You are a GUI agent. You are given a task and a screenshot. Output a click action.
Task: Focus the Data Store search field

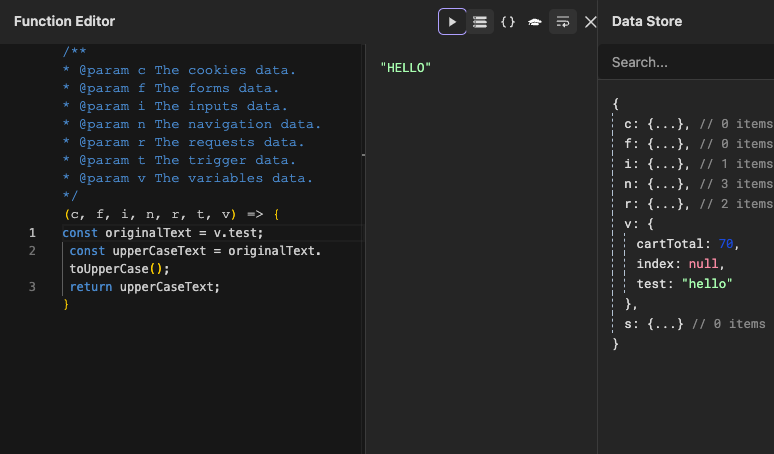click(x=686, y=62)
